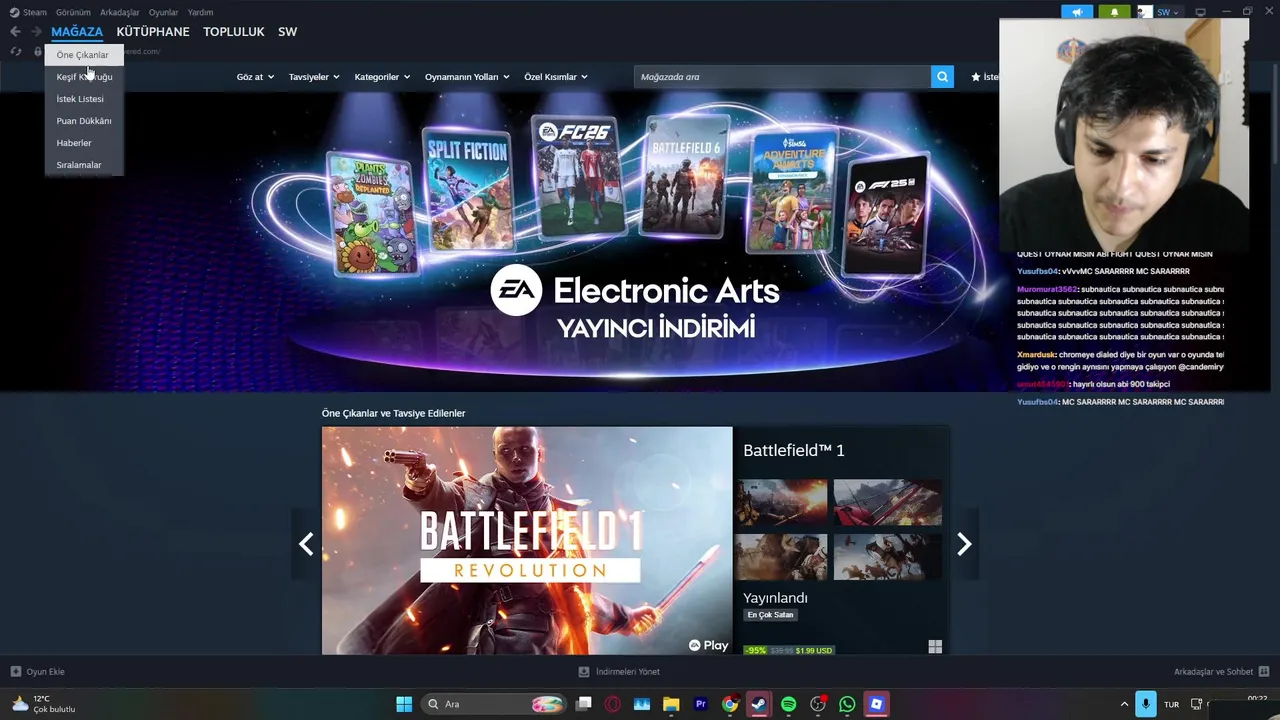Switch to Big Picture mode icon
The width and height of the screenshot is (1280, 720).
pyautogui.click(x=1200, y=12)
